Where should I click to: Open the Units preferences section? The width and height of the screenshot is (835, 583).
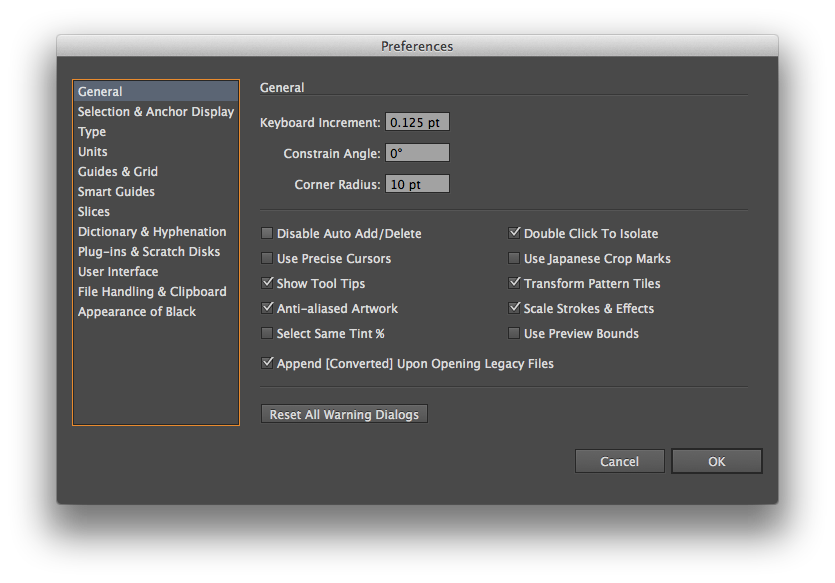pyautogui.click(x=155, y=152)
